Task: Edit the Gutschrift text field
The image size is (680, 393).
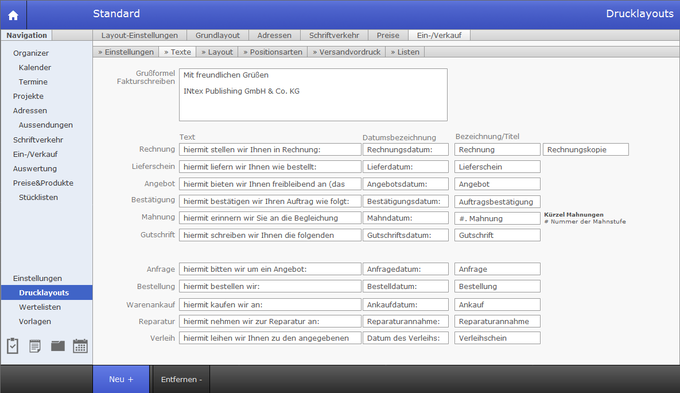Action: tap(270, 235)
